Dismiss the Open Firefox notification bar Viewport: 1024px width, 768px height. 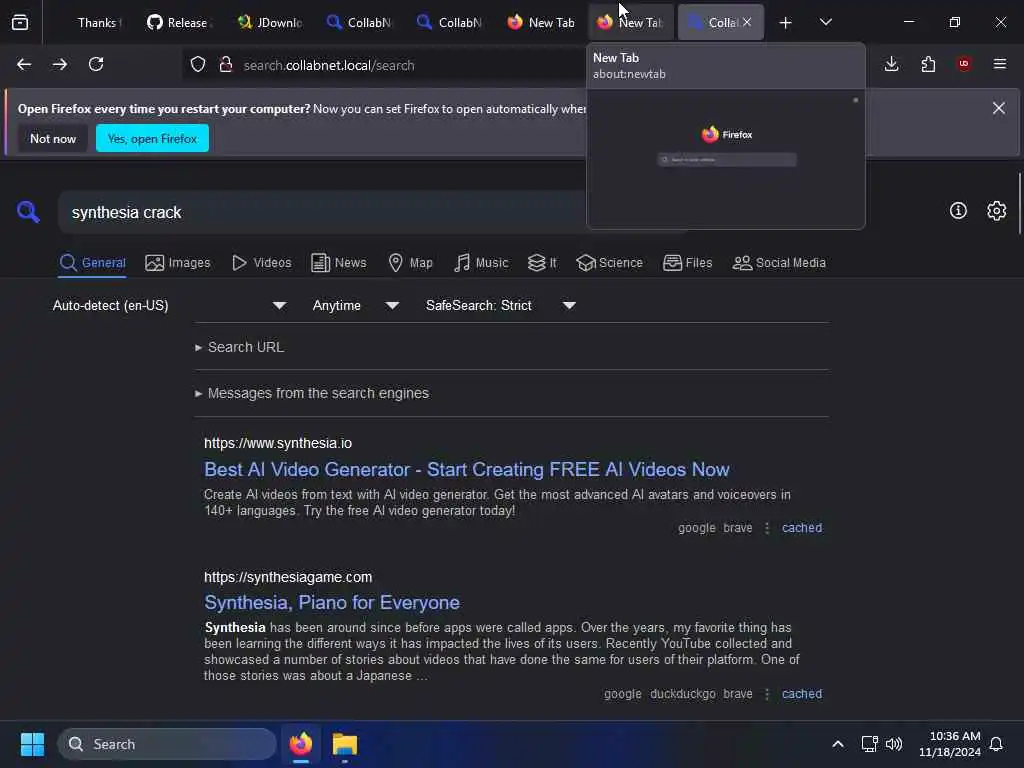(x=999, y=108)
